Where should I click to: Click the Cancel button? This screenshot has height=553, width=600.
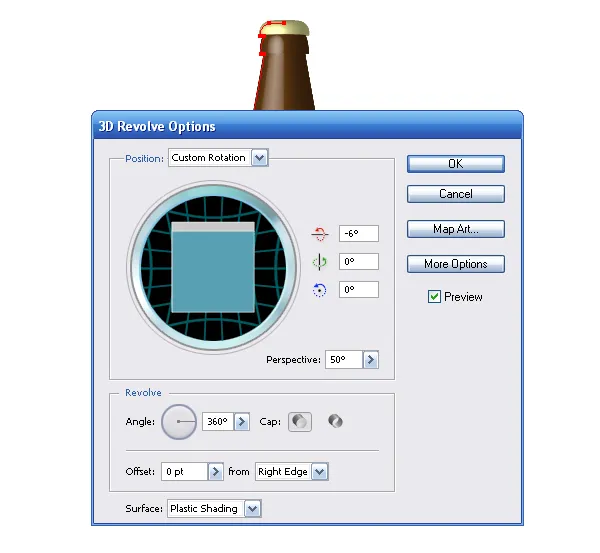[456, 194]
